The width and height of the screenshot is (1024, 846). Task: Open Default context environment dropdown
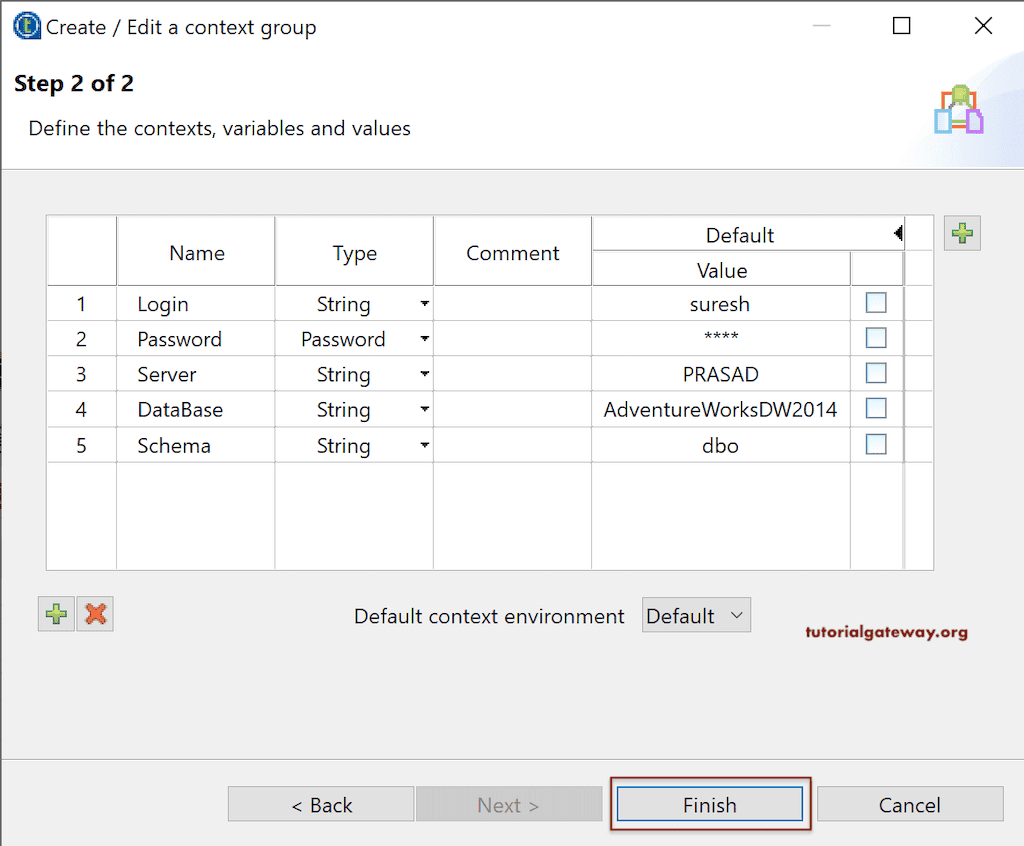click(x=696, y=616)
